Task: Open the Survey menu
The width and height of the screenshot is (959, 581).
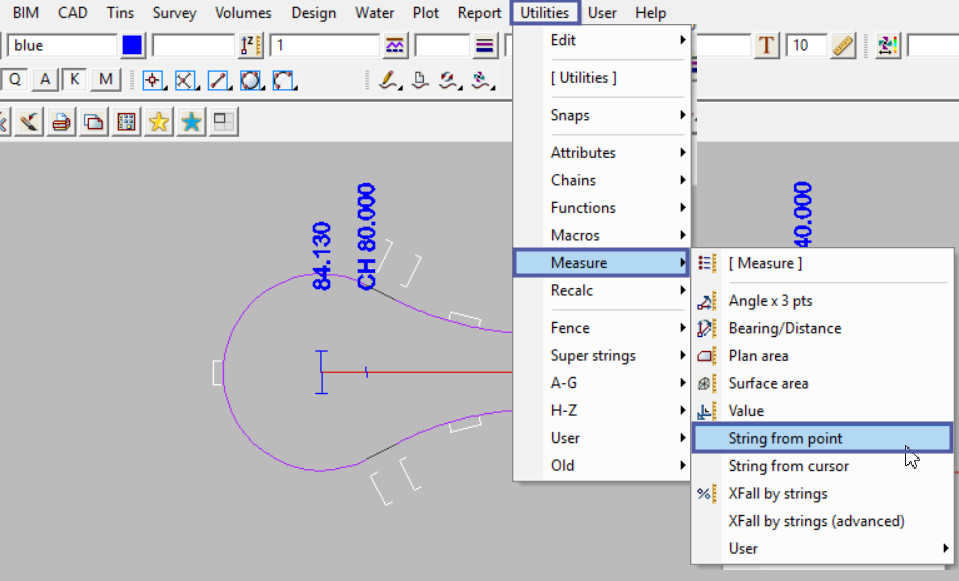Action: point(174,13)
